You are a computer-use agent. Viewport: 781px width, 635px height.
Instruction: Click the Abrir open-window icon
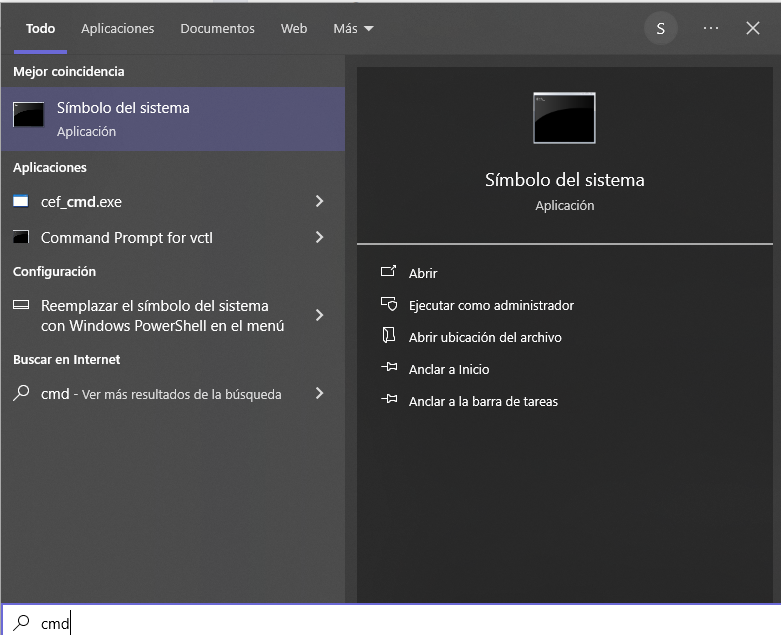[x=389, y=271]
